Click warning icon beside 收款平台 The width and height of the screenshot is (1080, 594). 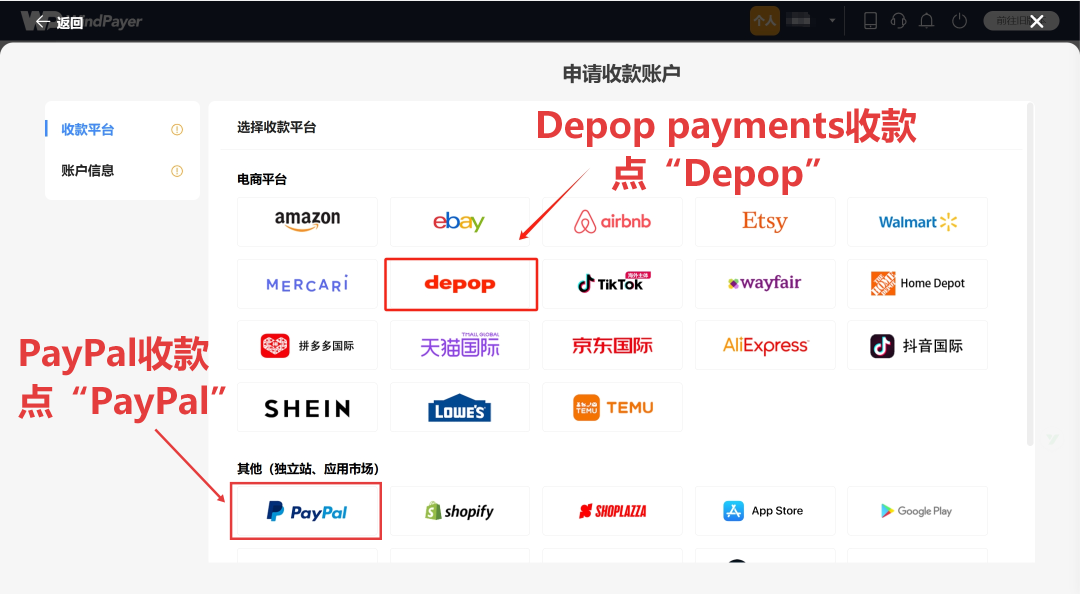177,130
